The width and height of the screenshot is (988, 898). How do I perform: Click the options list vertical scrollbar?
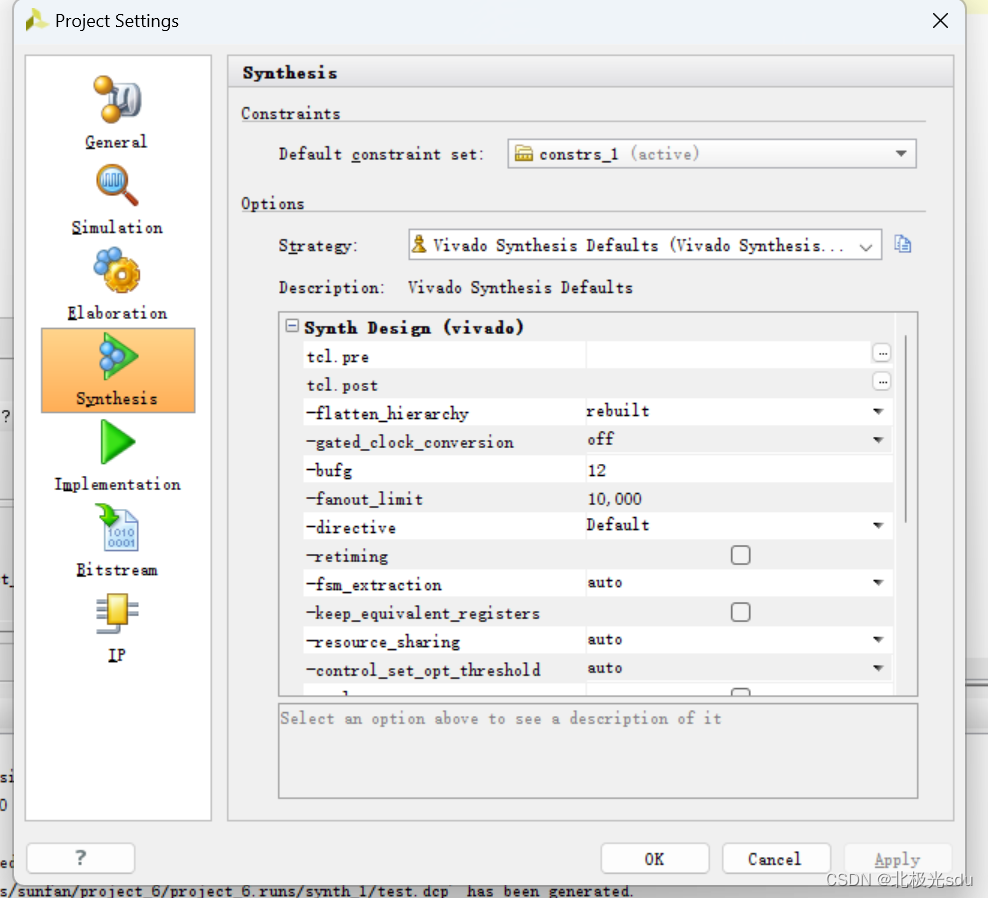(x=905, y=429)
